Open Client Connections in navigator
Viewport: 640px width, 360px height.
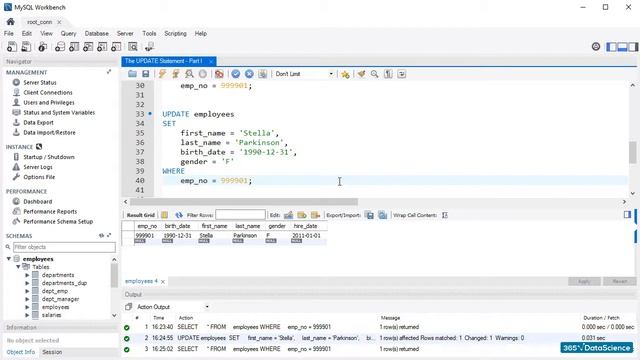48,93
